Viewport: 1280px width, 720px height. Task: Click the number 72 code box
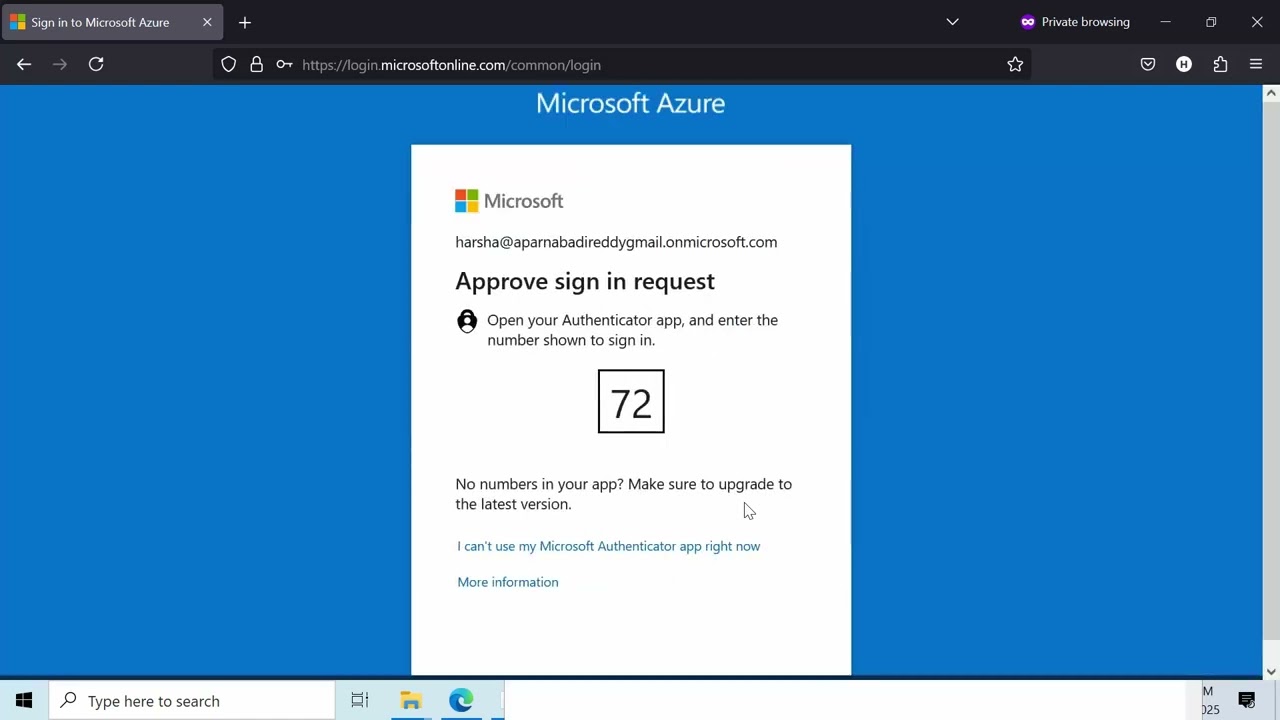click(631, 401)
